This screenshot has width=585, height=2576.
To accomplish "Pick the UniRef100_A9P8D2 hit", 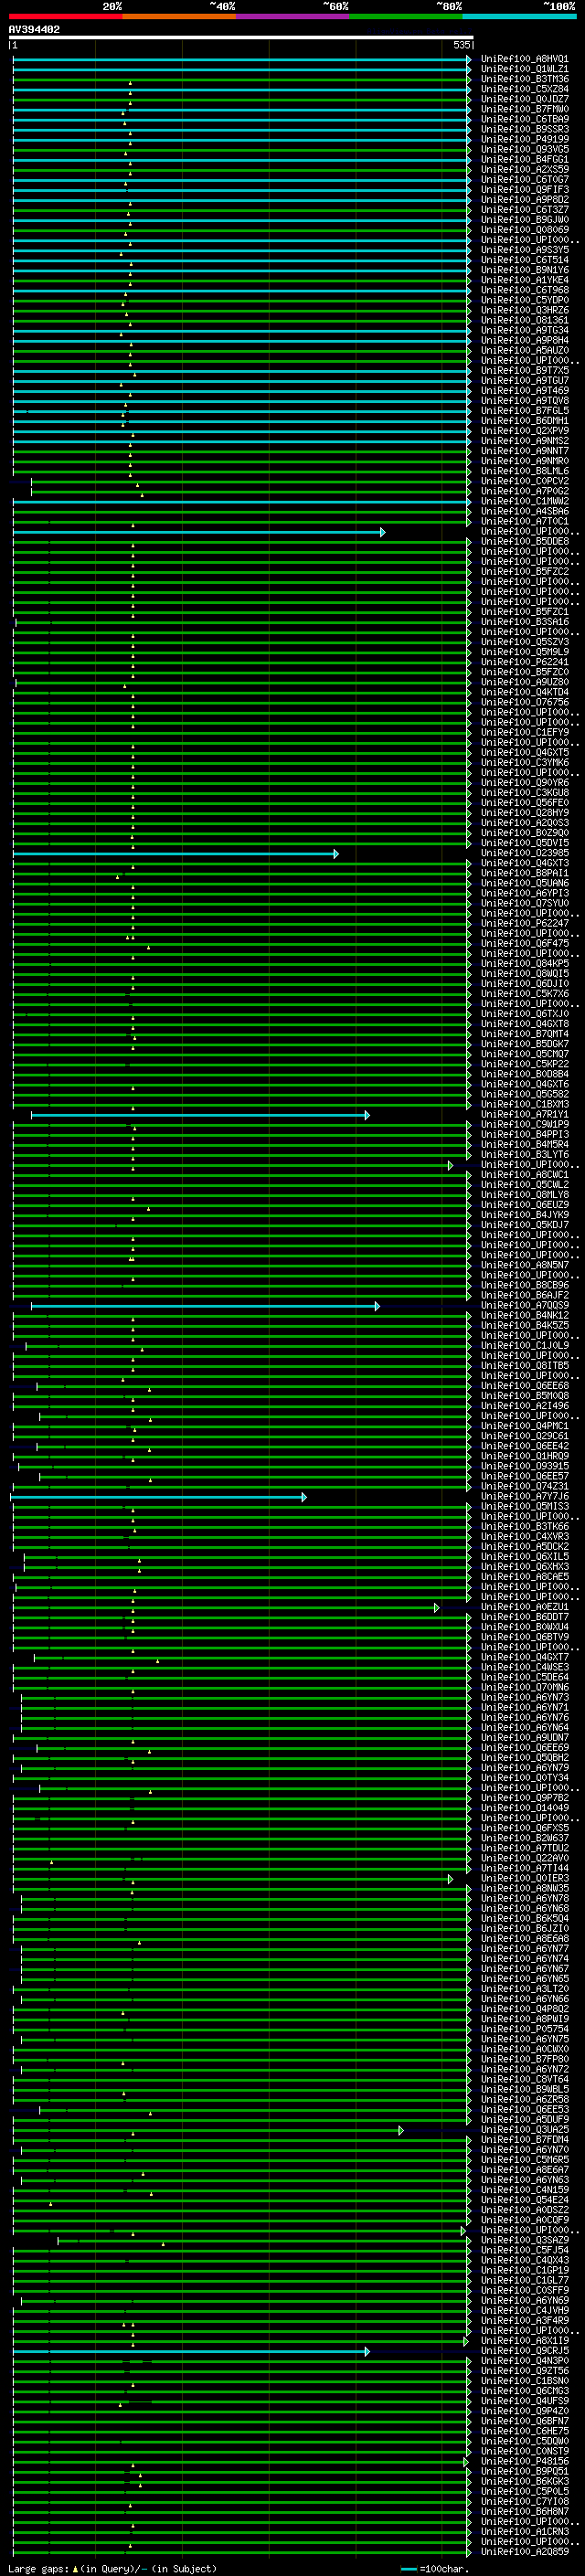I will coord(524,199).
